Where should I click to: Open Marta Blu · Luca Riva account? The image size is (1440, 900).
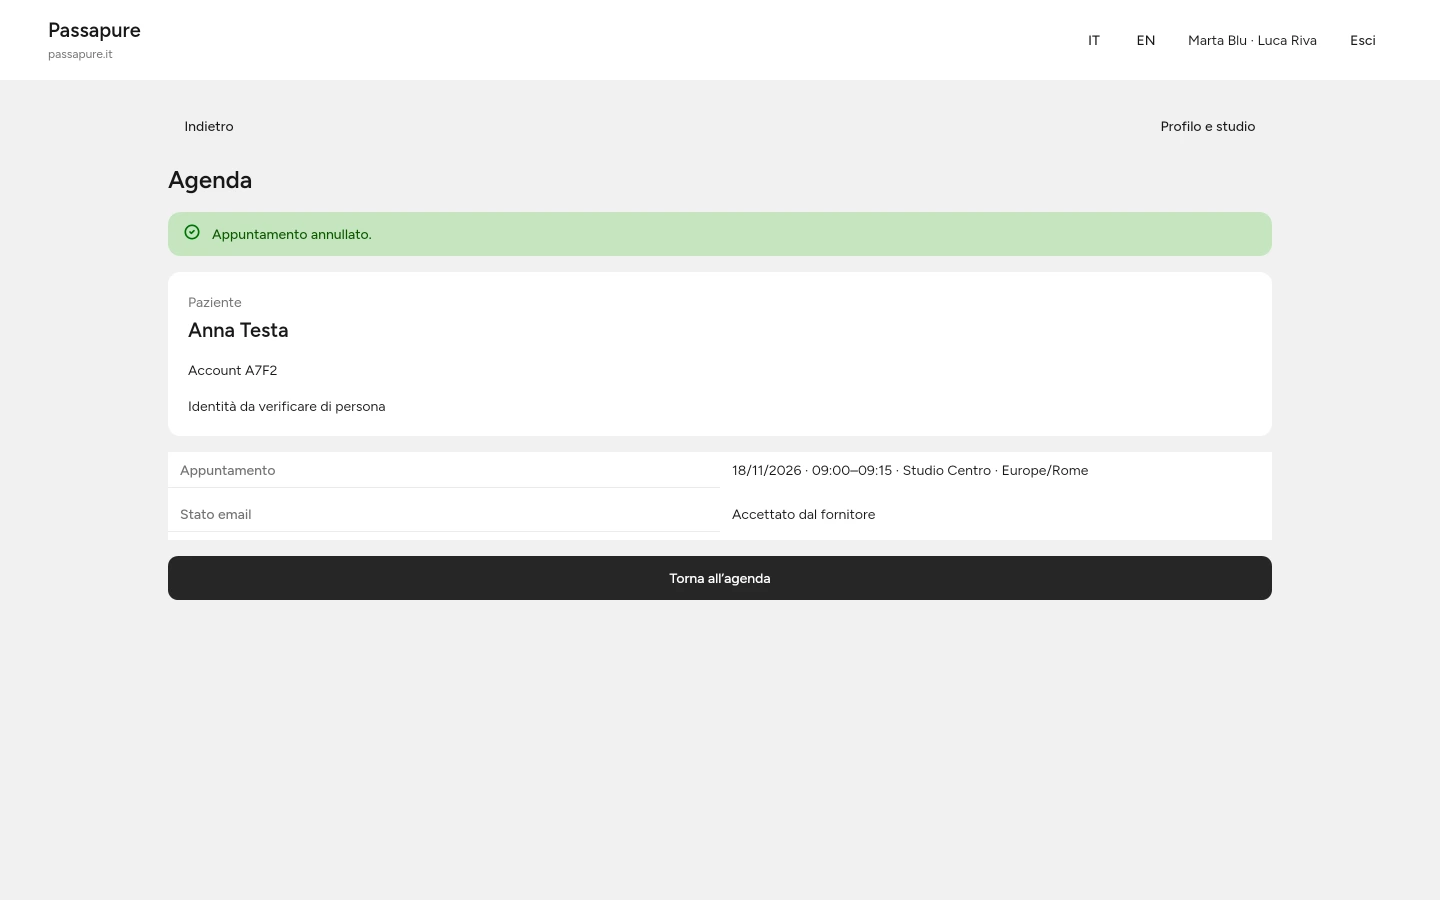1252,40
